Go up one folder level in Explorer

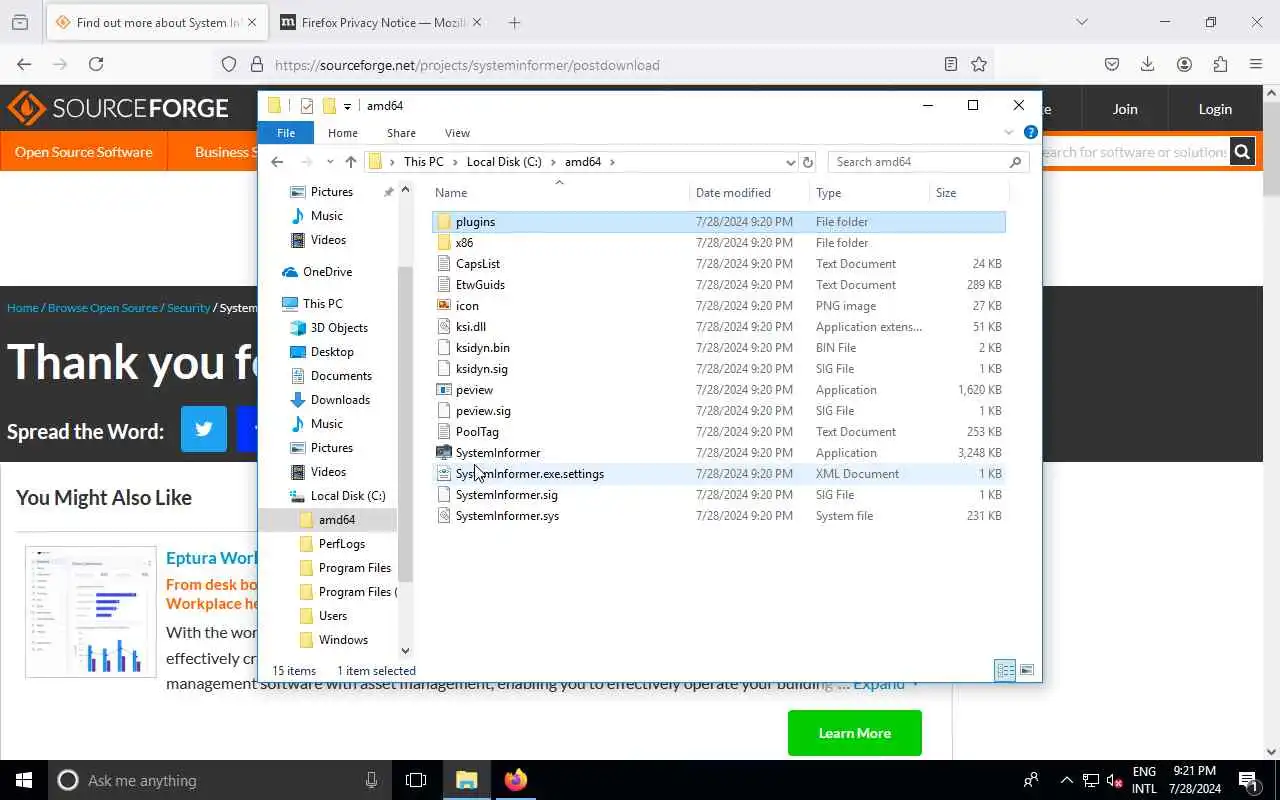(350, 162)
